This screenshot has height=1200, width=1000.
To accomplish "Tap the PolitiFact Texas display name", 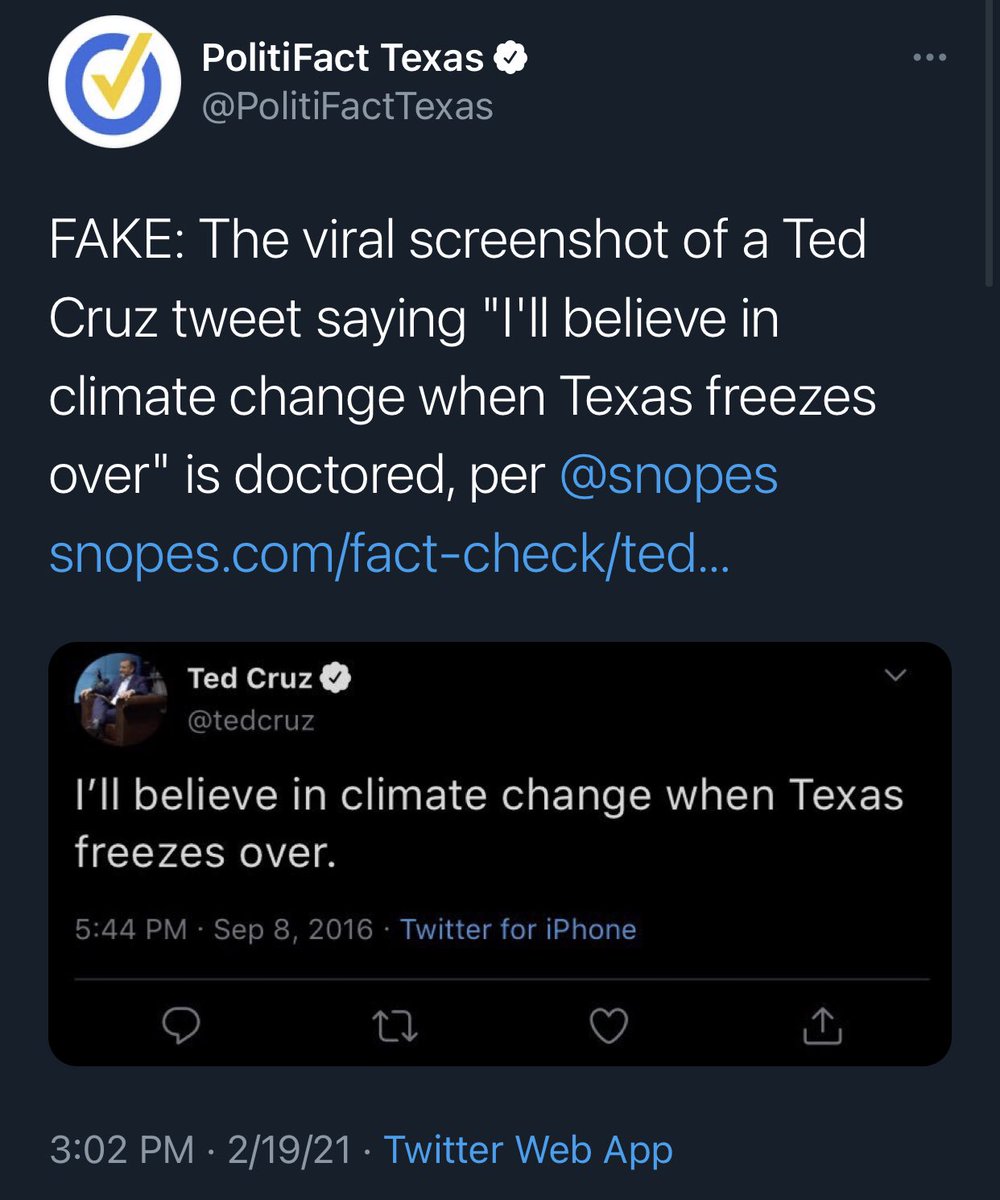I will [x=343, y=59].
